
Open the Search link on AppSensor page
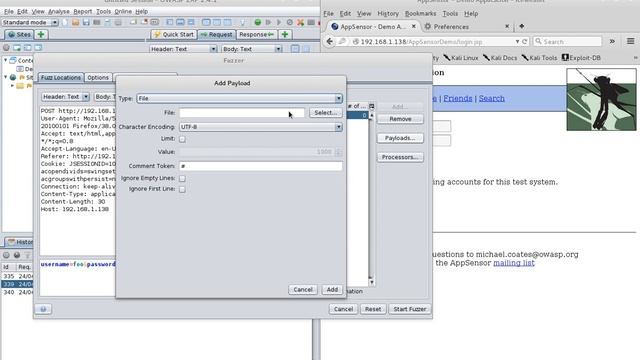(x=491, y=98)
